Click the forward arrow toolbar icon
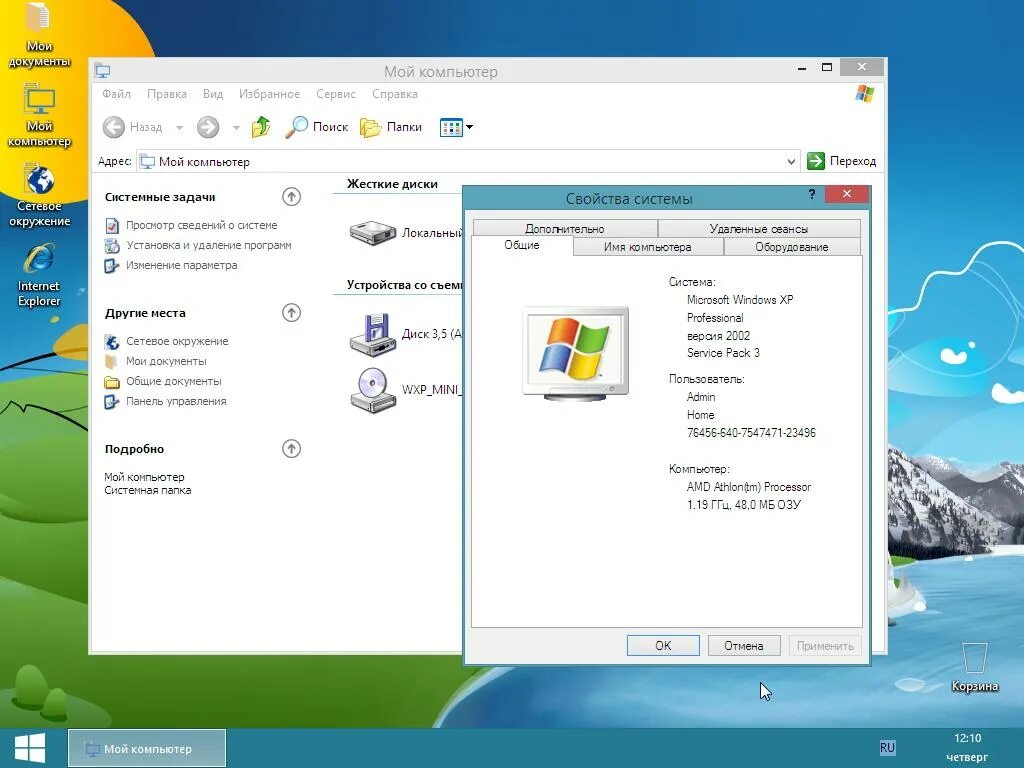 208,127
